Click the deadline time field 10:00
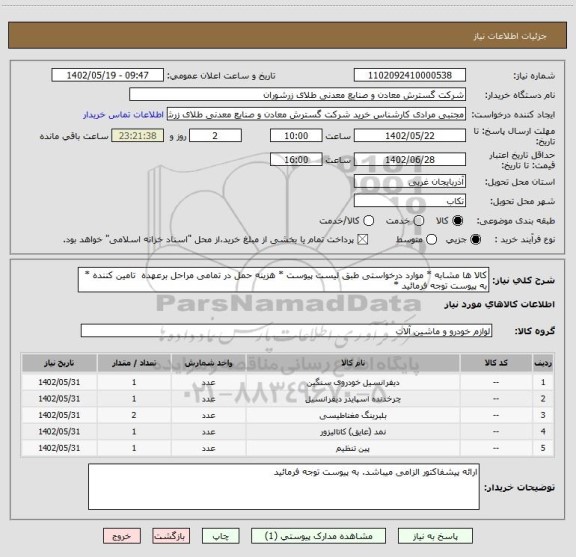 pos(296,136)
